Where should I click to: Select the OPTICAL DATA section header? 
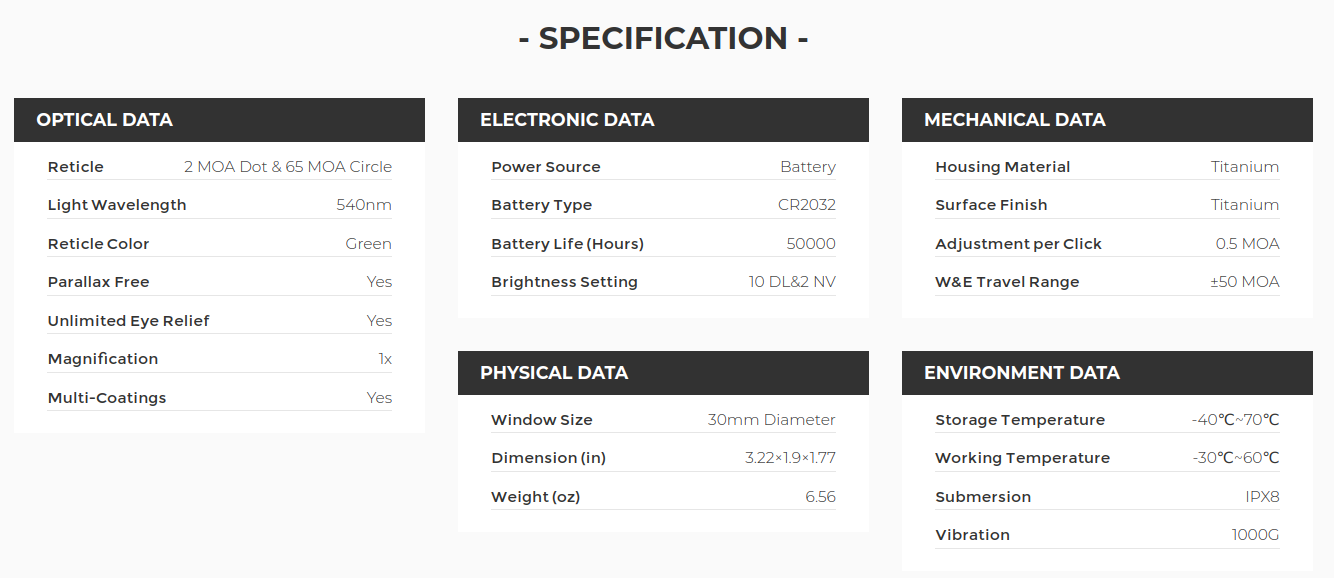219,120
